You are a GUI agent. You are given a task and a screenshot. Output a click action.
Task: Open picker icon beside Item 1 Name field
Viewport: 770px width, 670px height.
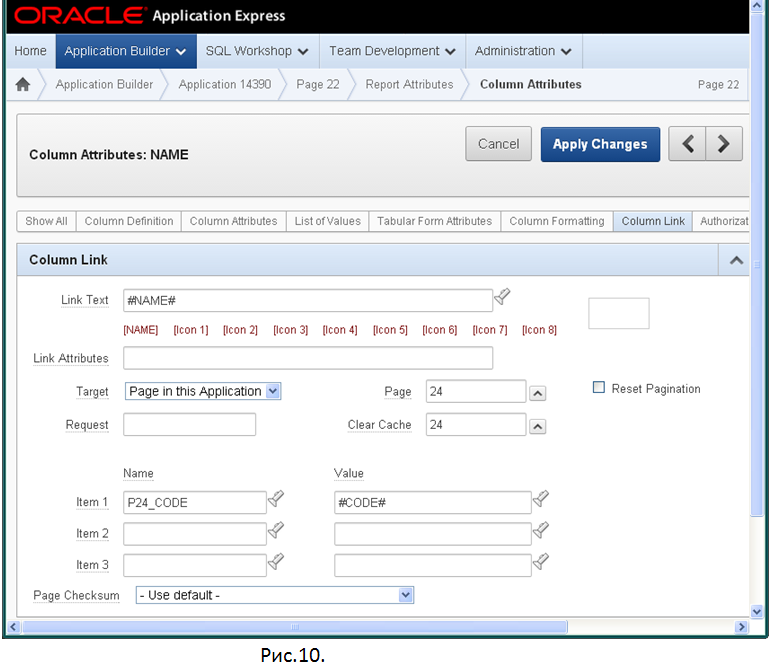point(276,499)
